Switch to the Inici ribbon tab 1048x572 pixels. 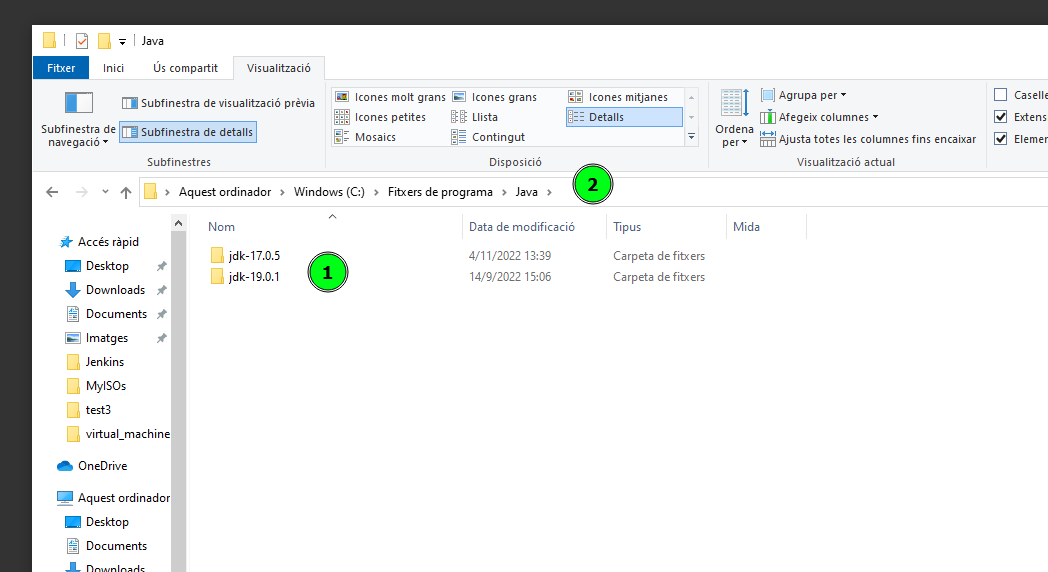(114, 67)
